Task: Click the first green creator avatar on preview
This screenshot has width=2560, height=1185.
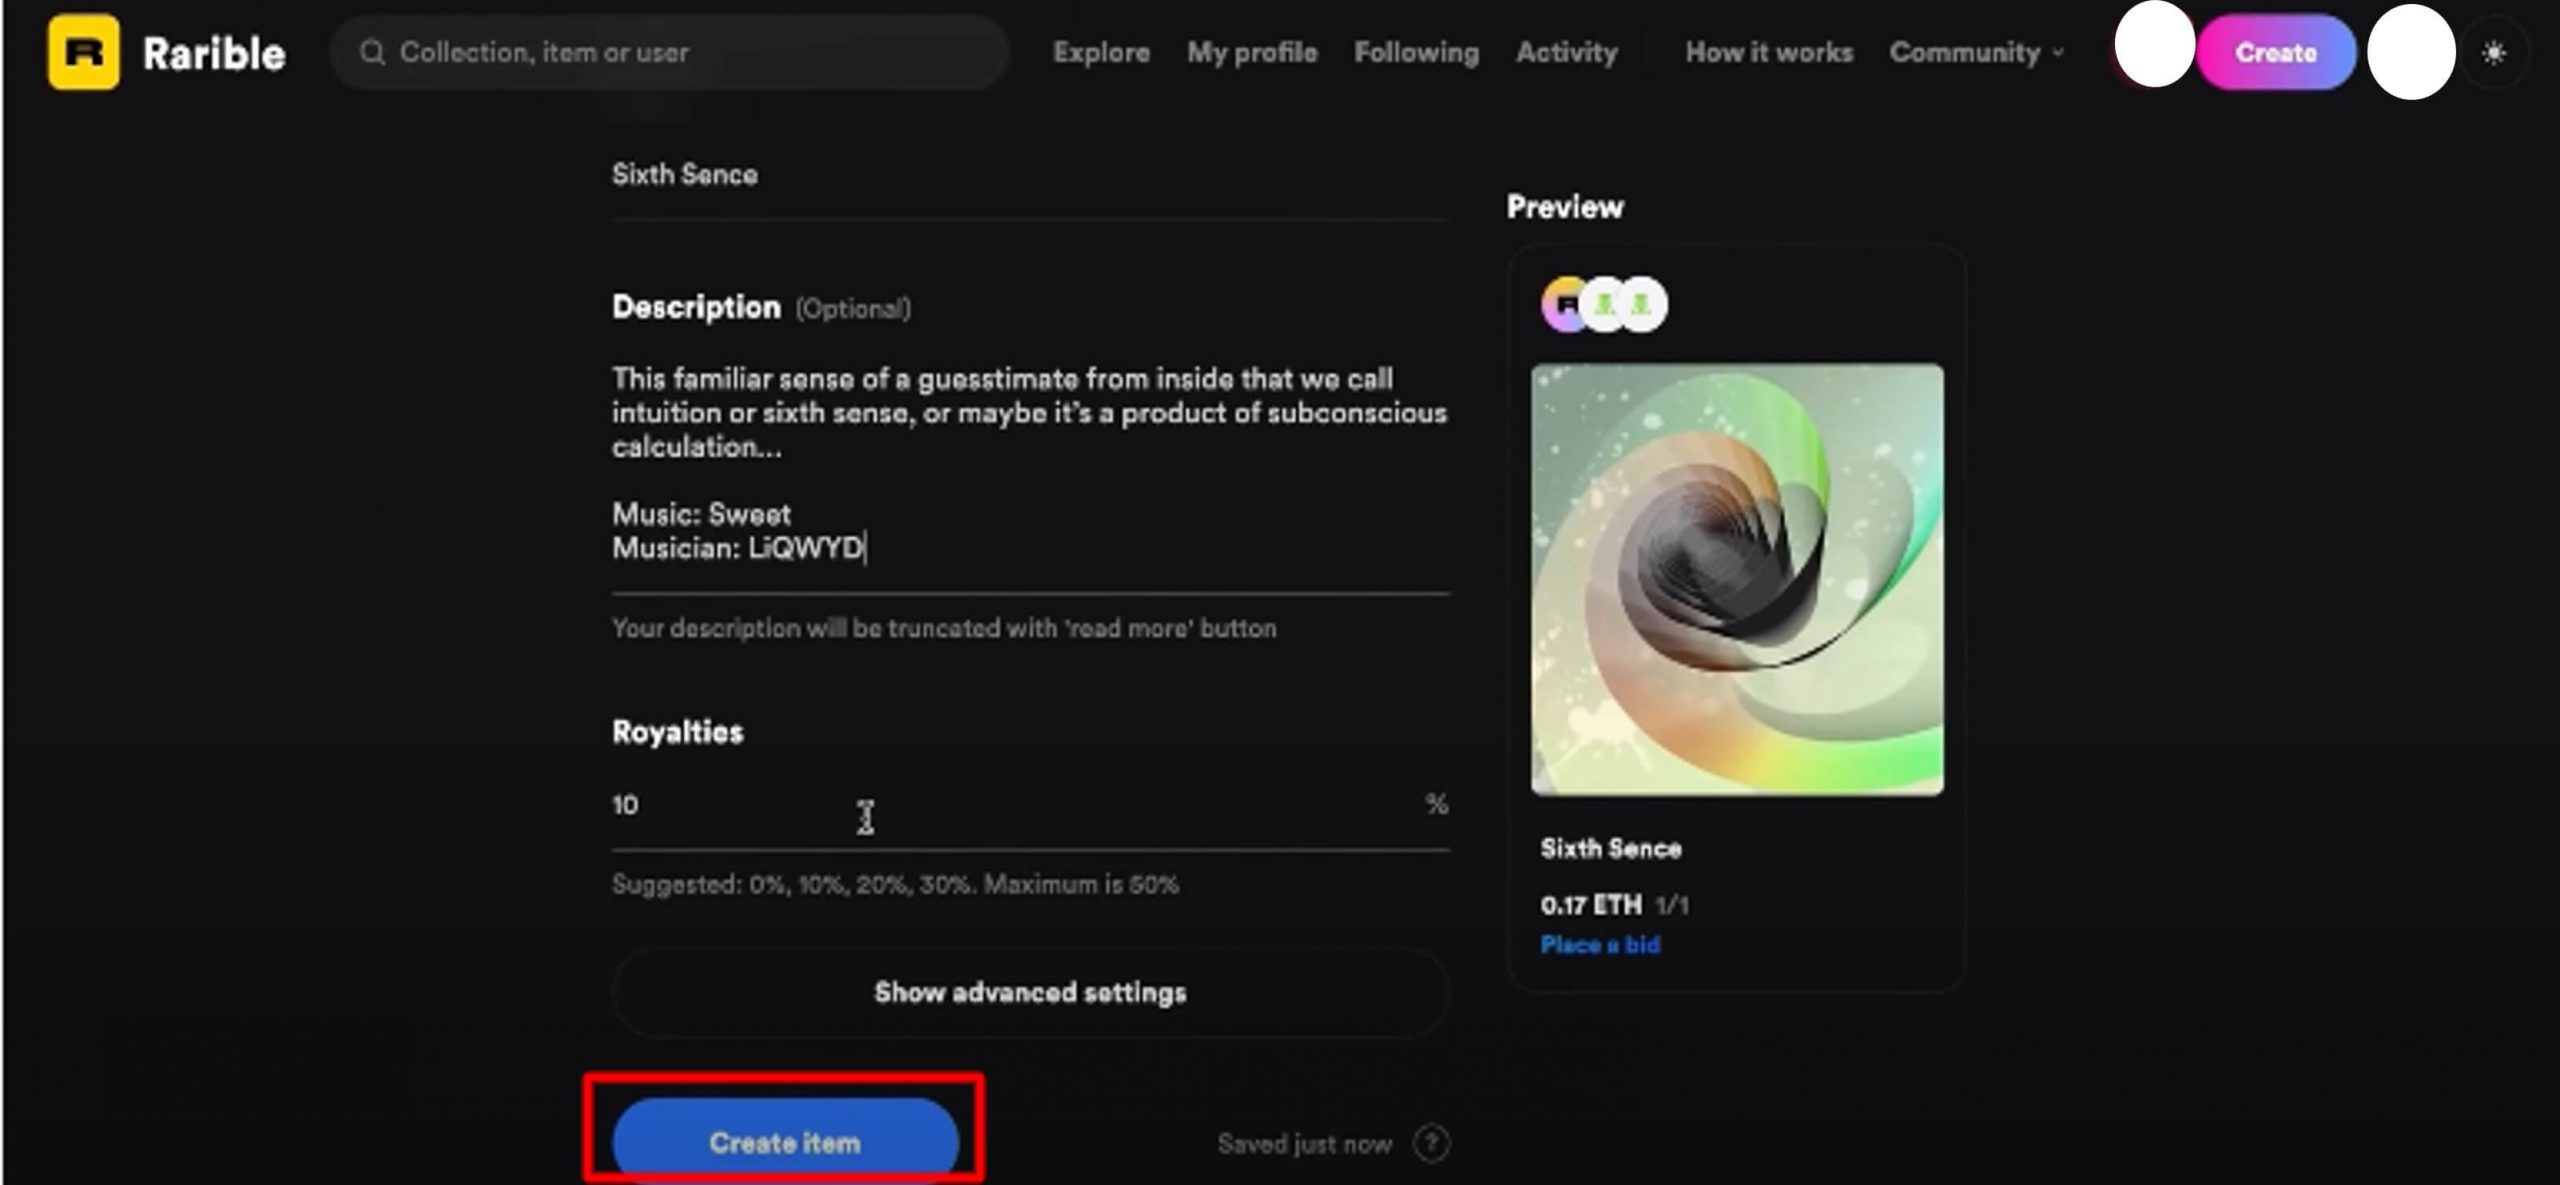Action: [1605, 306]
